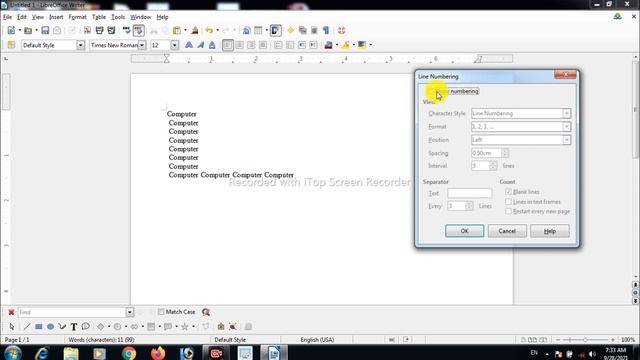Click Help in Line Numbering dialog
The image size is (640, 360).
pos(550,231)
